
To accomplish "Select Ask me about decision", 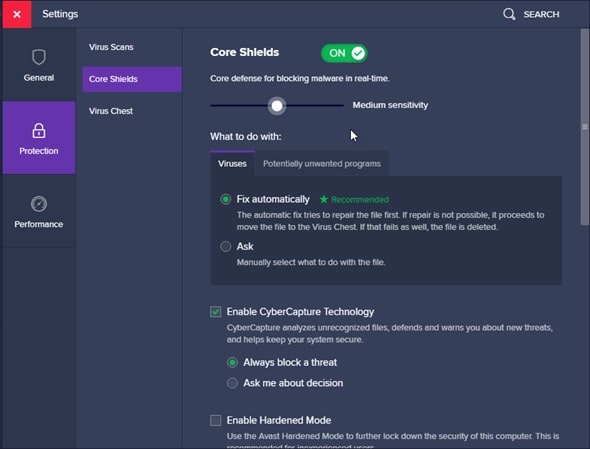I will click(232, 383).
